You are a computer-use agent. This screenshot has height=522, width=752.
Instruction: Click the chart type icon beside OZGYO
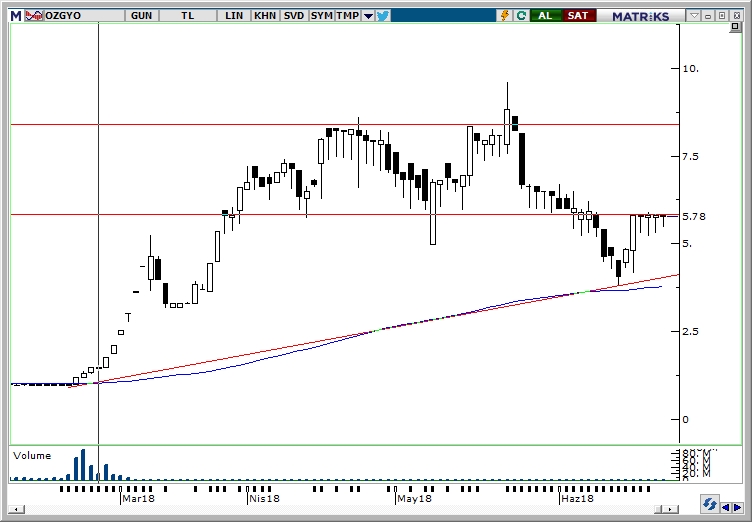click(x=34, y=16)
